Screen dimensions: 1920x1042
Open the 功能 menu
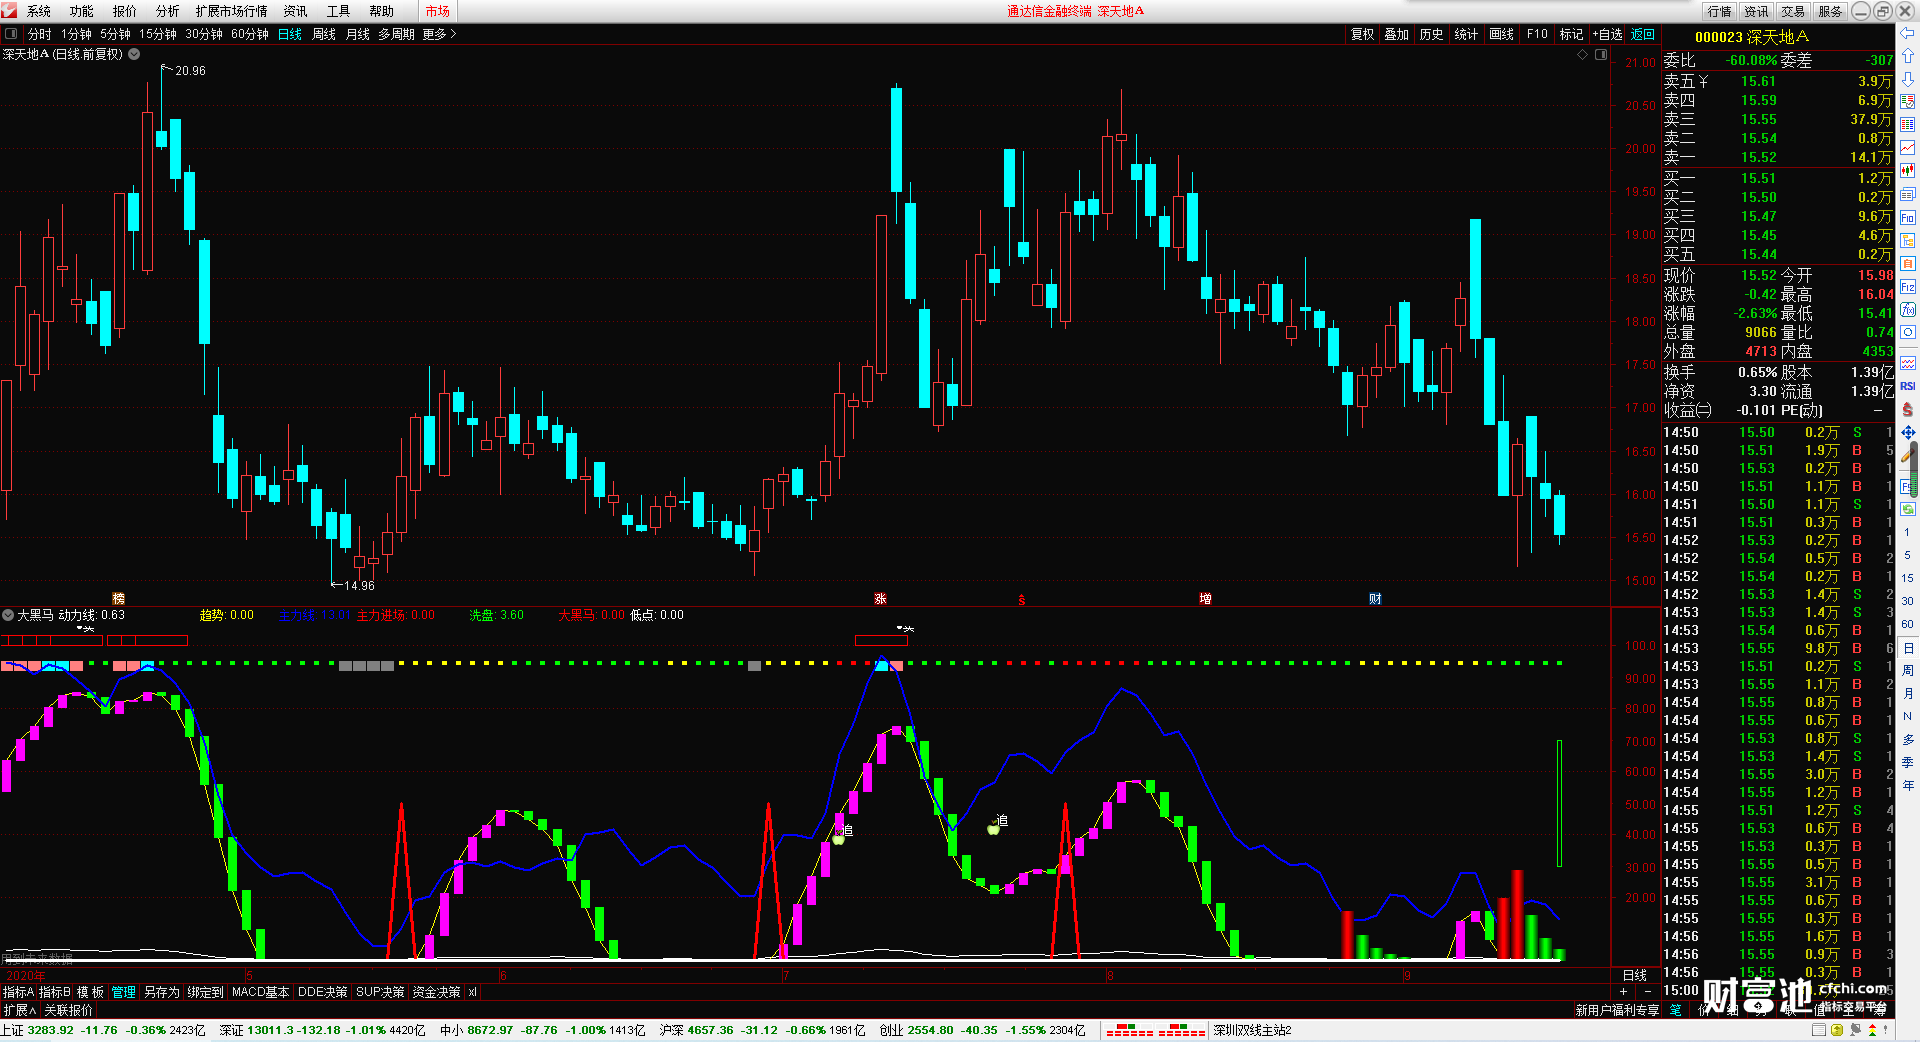point(82,11)
